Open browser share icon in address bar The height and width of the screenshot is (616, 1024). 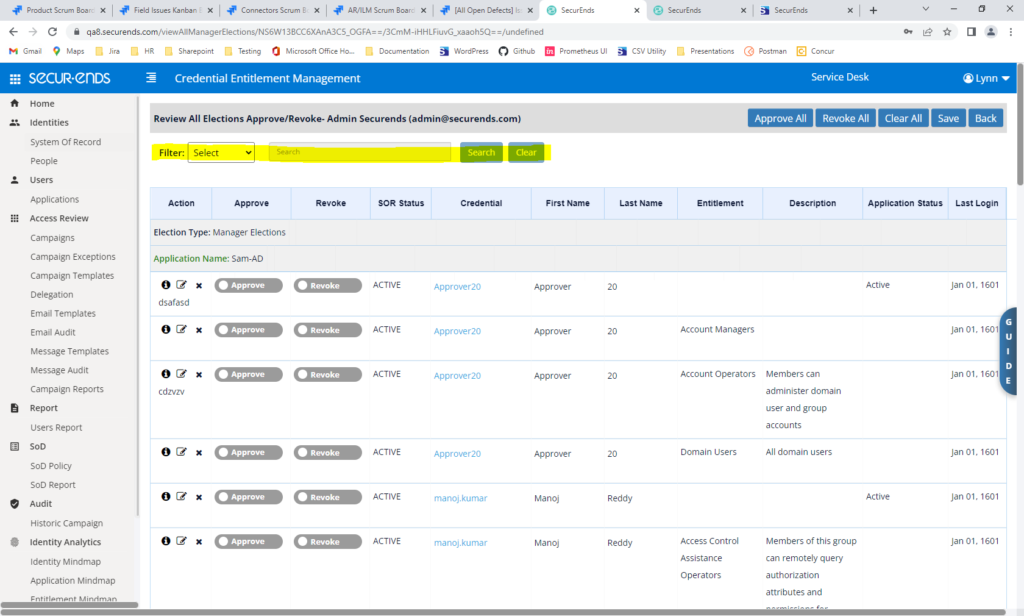(x=927, y=31)
